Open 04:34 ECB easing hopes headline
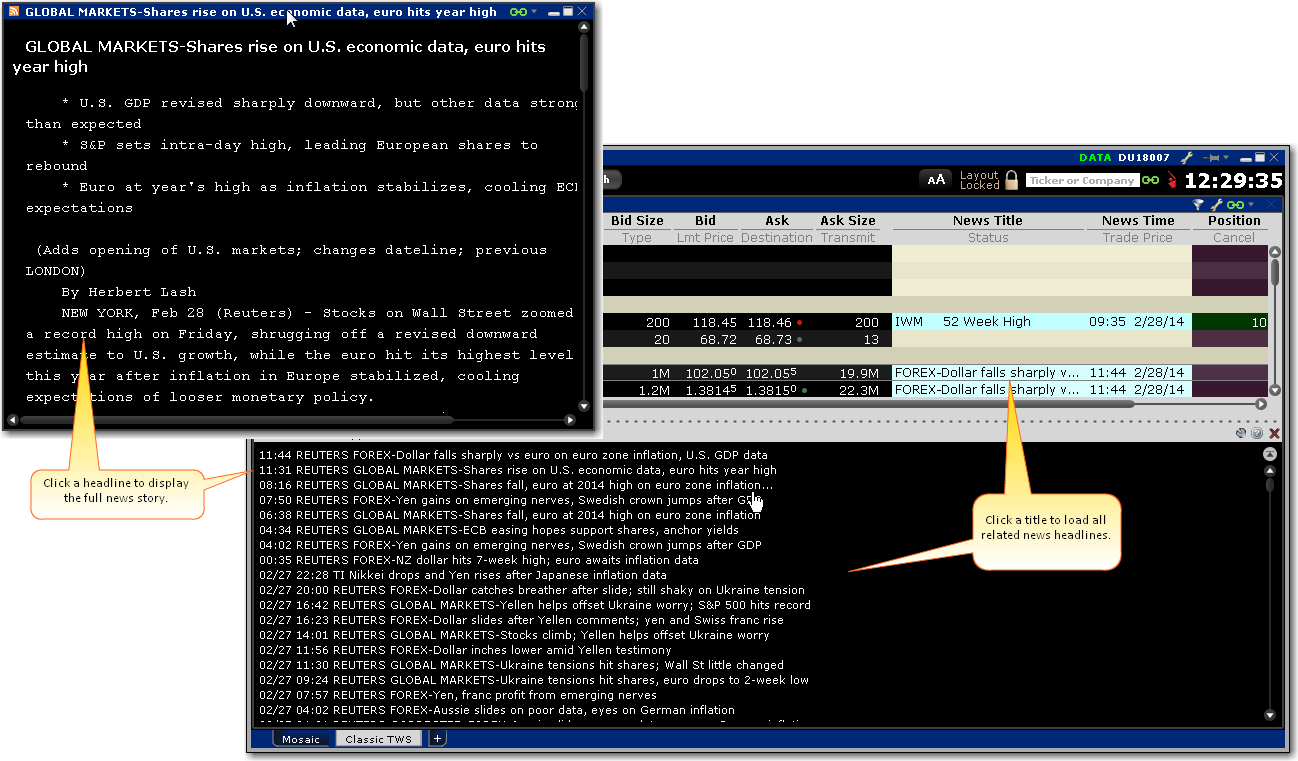 coord(499,530)
